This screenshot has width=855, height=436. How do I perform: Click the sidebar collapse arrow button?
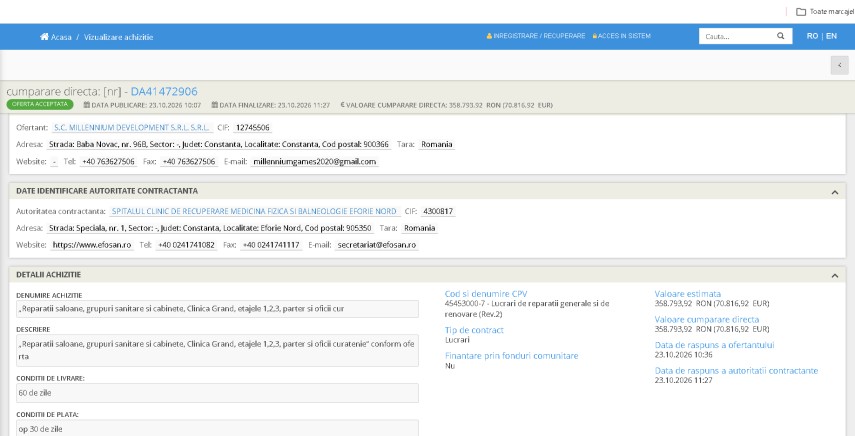point(840,65)
